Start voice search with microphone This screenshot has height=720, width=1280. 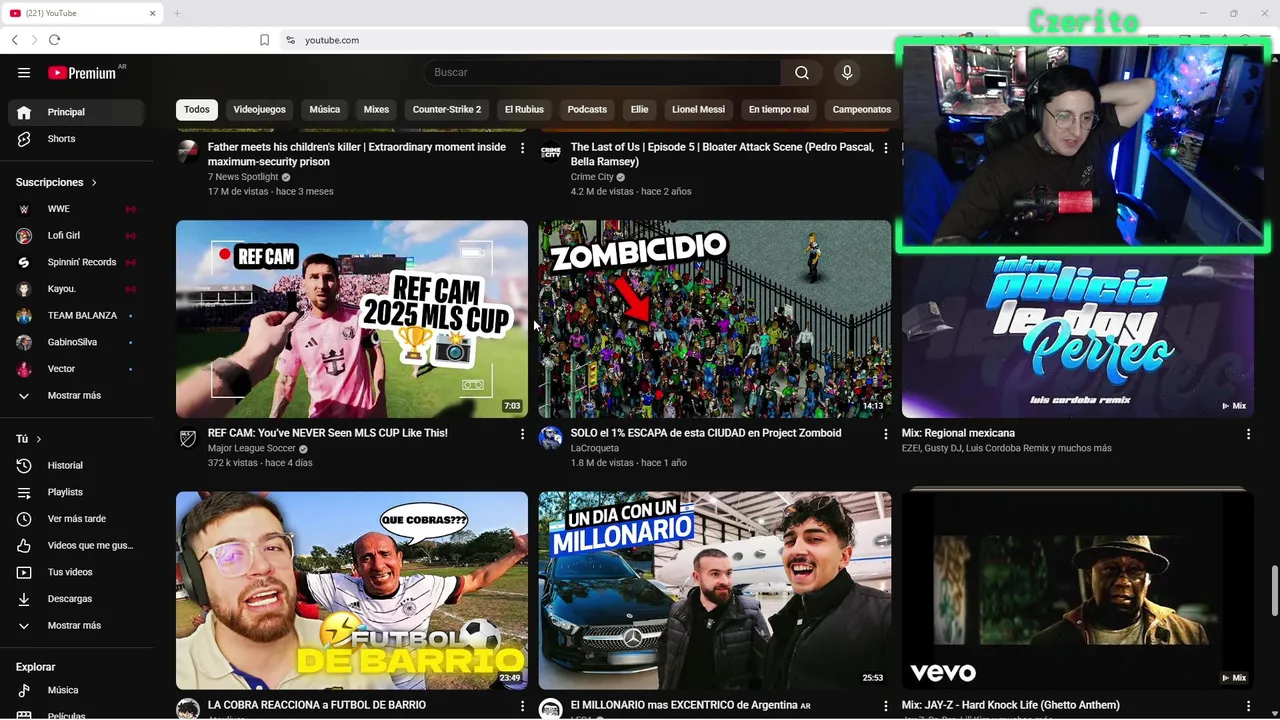[847, 72]
